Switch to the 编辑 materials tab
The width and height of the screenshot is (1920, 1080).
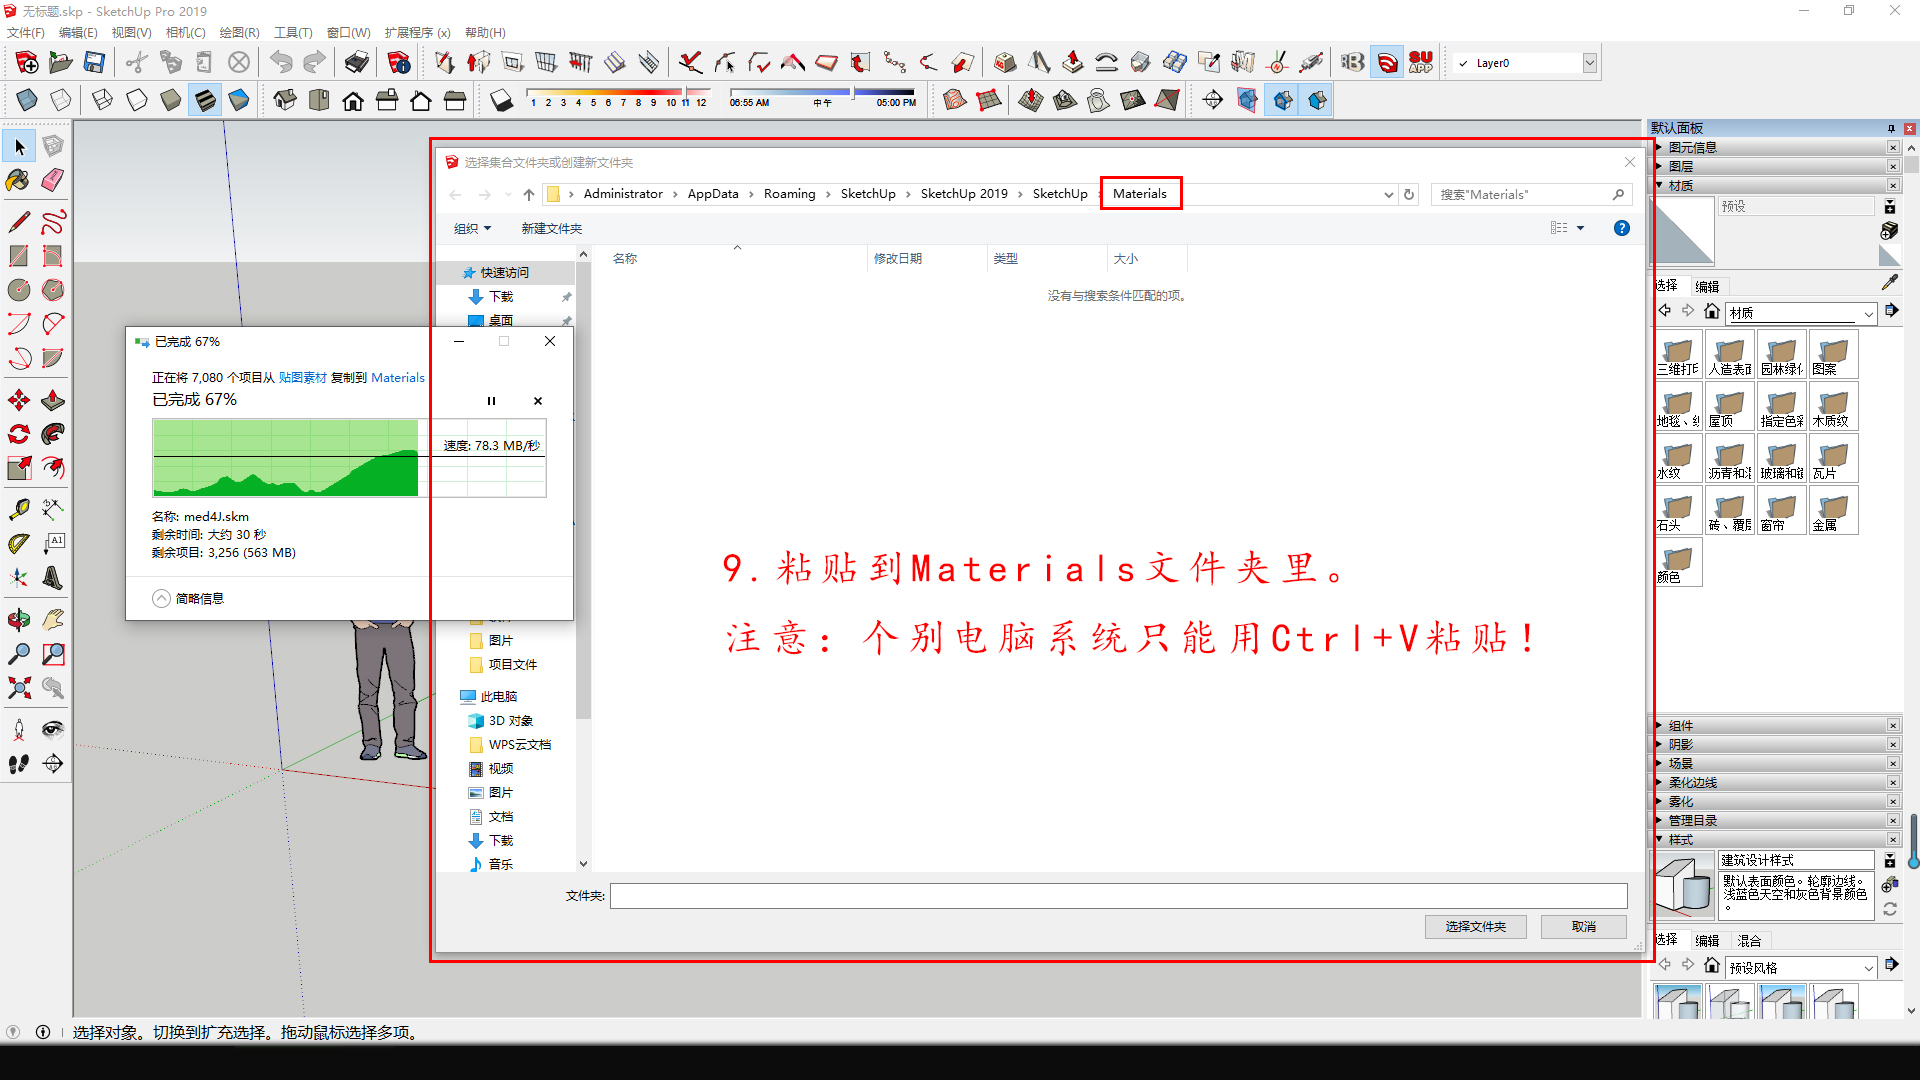point(1706,286)
